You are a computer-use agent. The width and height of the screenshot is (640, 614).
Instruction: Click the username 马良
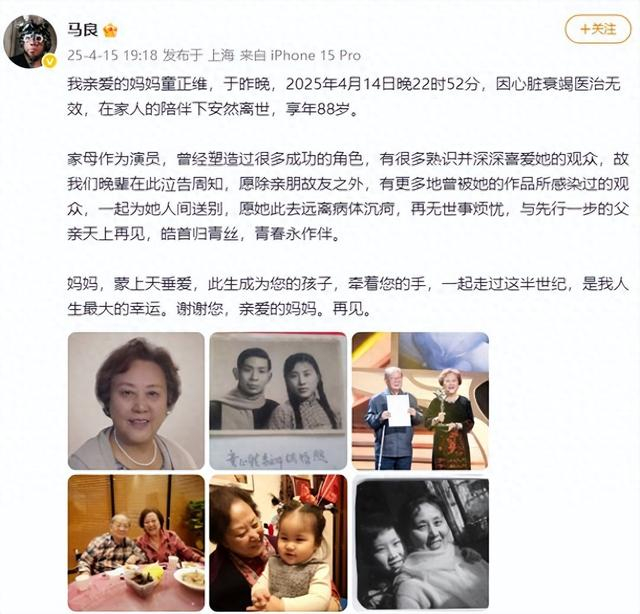tap(82, 29)
